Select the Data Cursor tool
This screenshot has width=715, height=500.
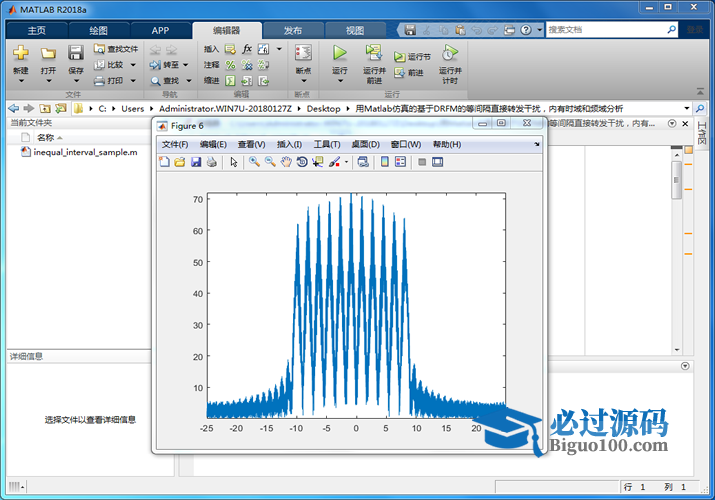(317, 162)
